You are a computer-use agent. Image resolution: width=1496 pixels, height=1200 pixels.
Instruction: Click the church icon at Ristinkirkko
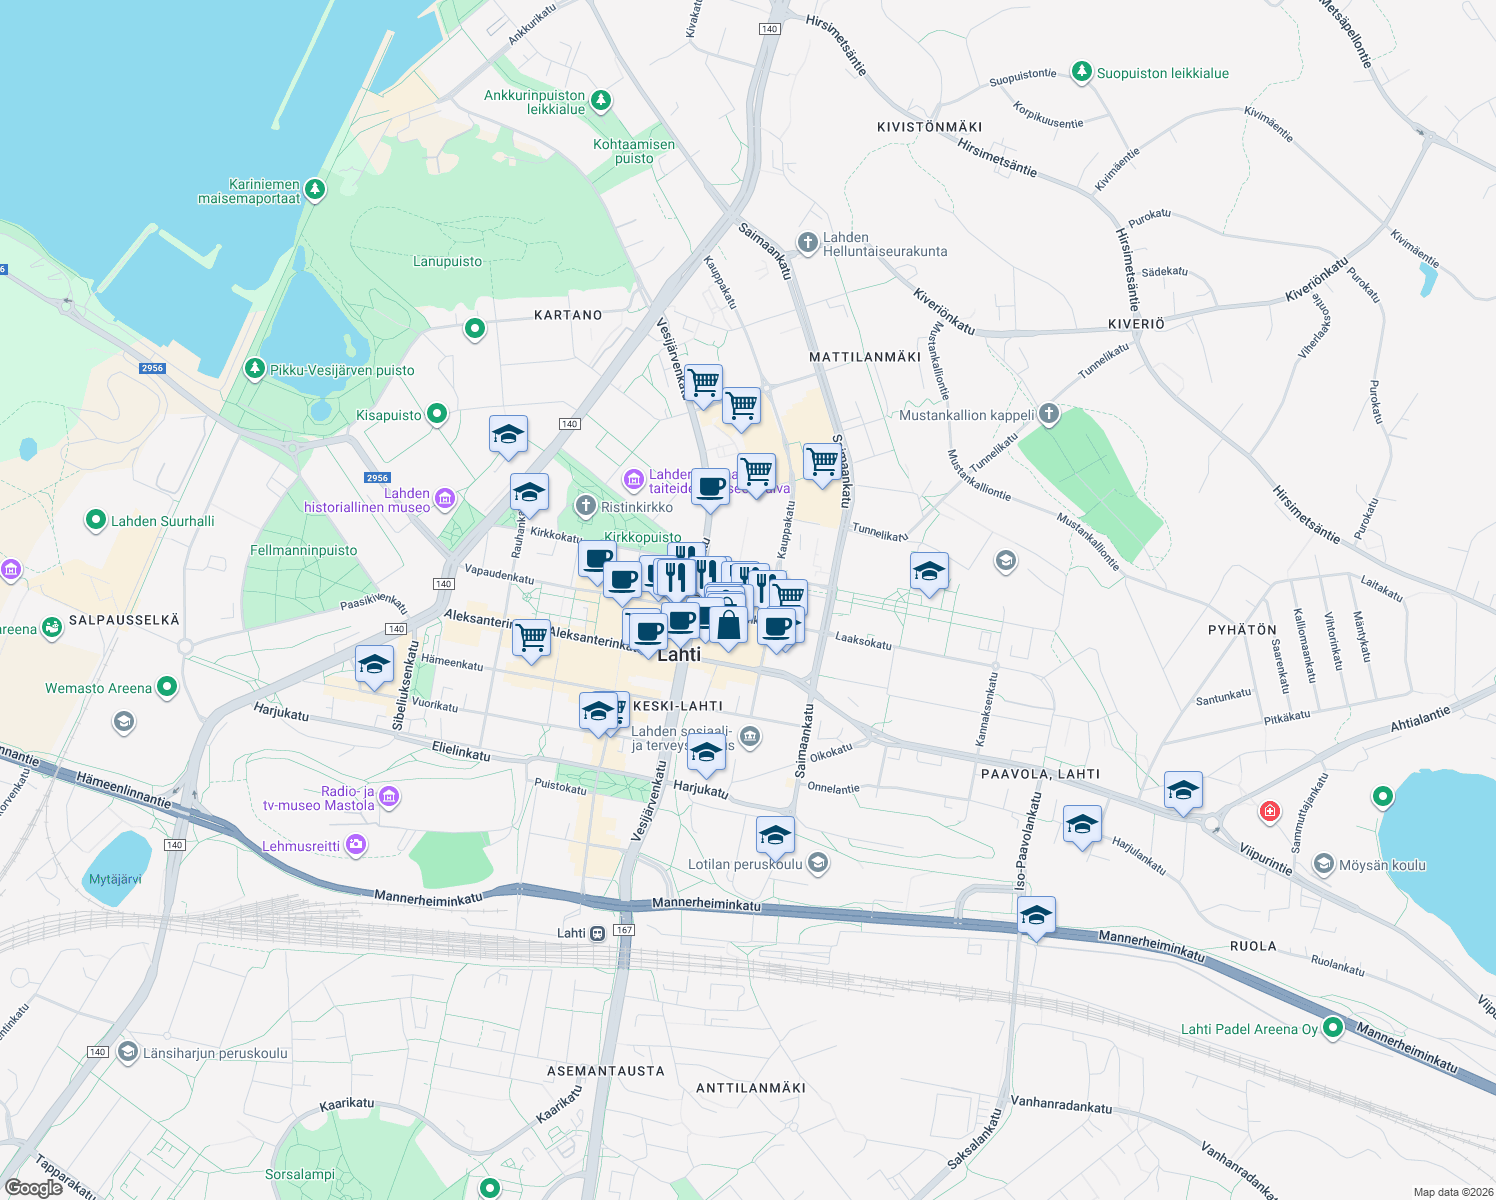pos(585,505)
